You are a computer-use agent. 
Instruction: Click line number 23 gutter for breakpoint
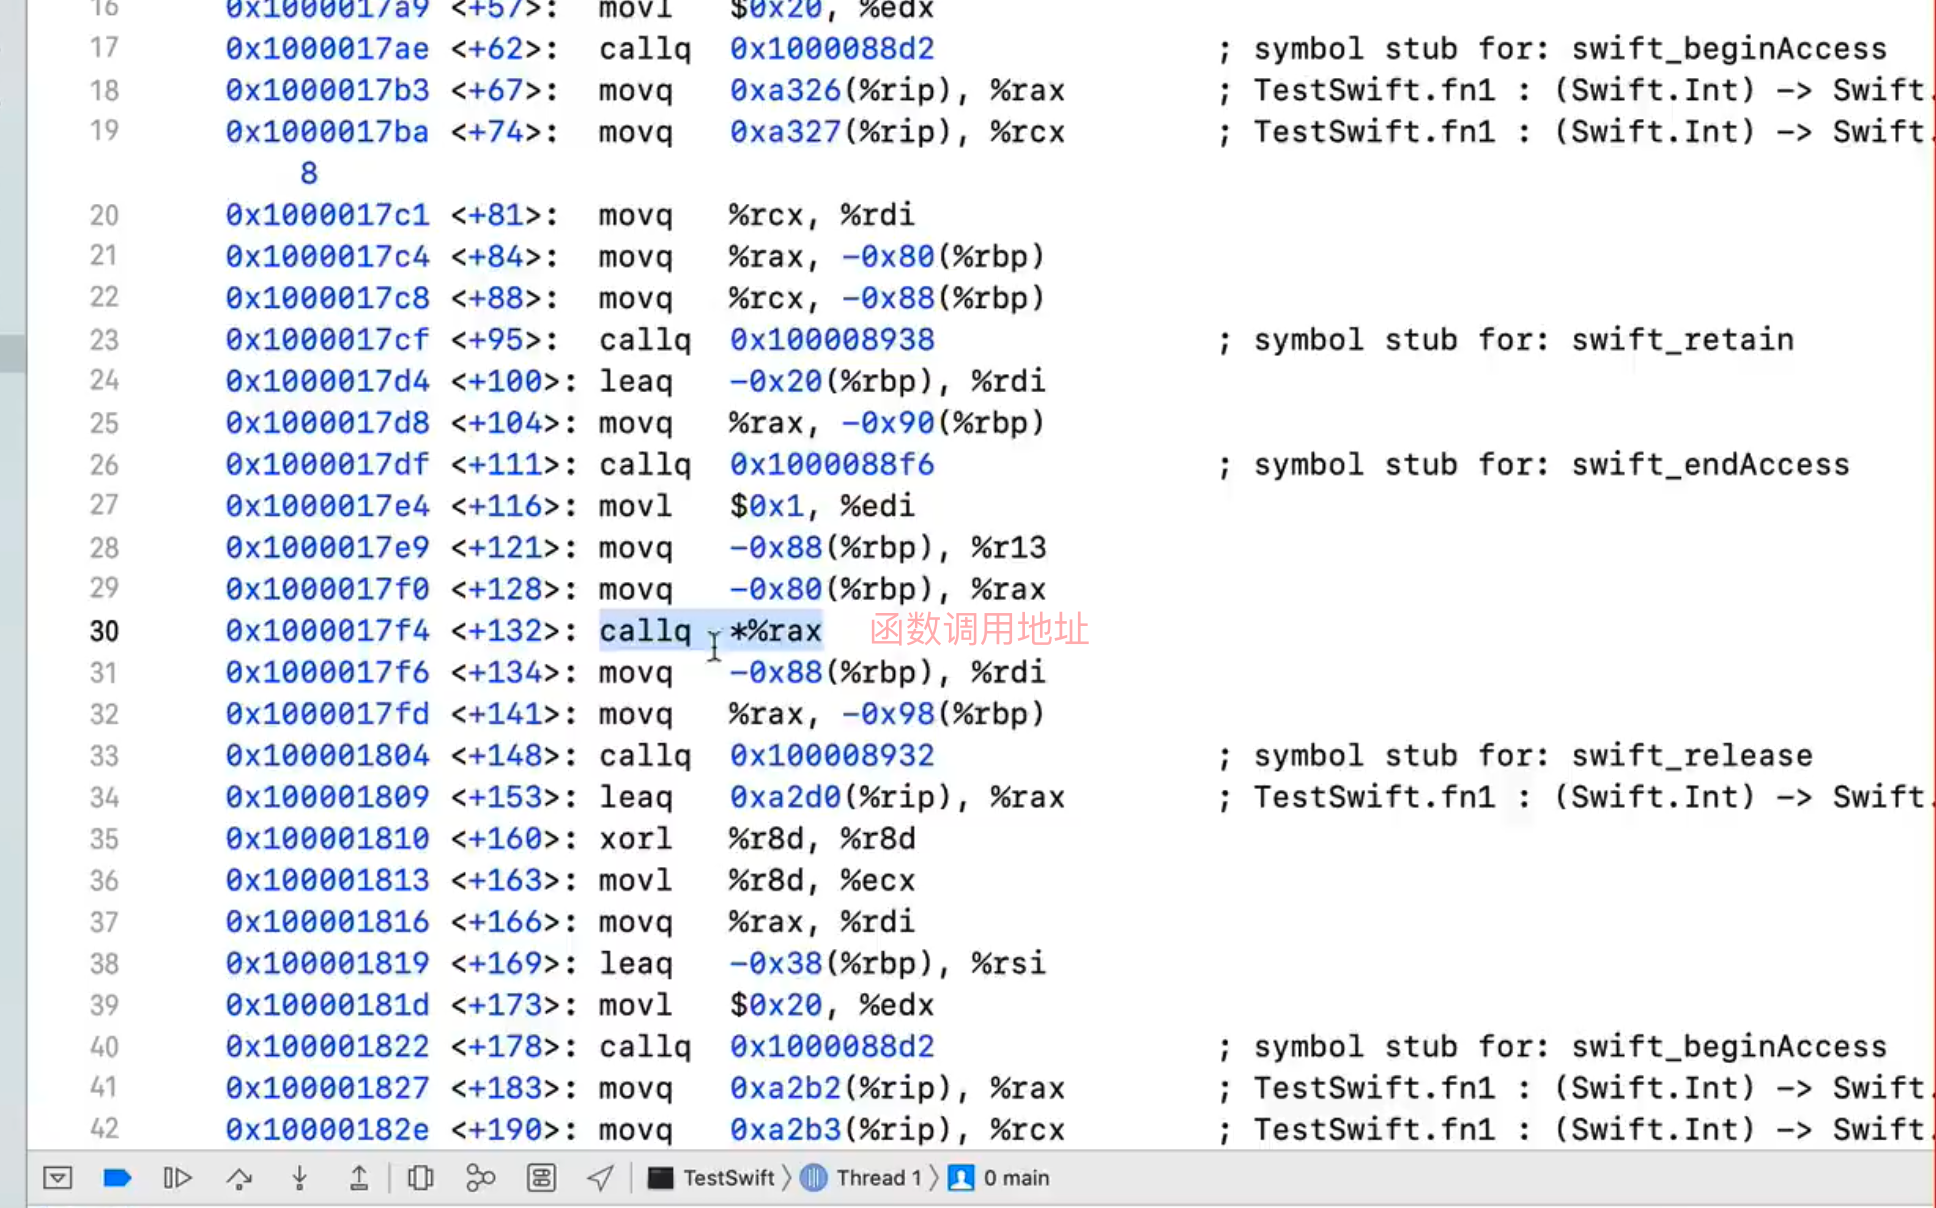coord(104,340)
